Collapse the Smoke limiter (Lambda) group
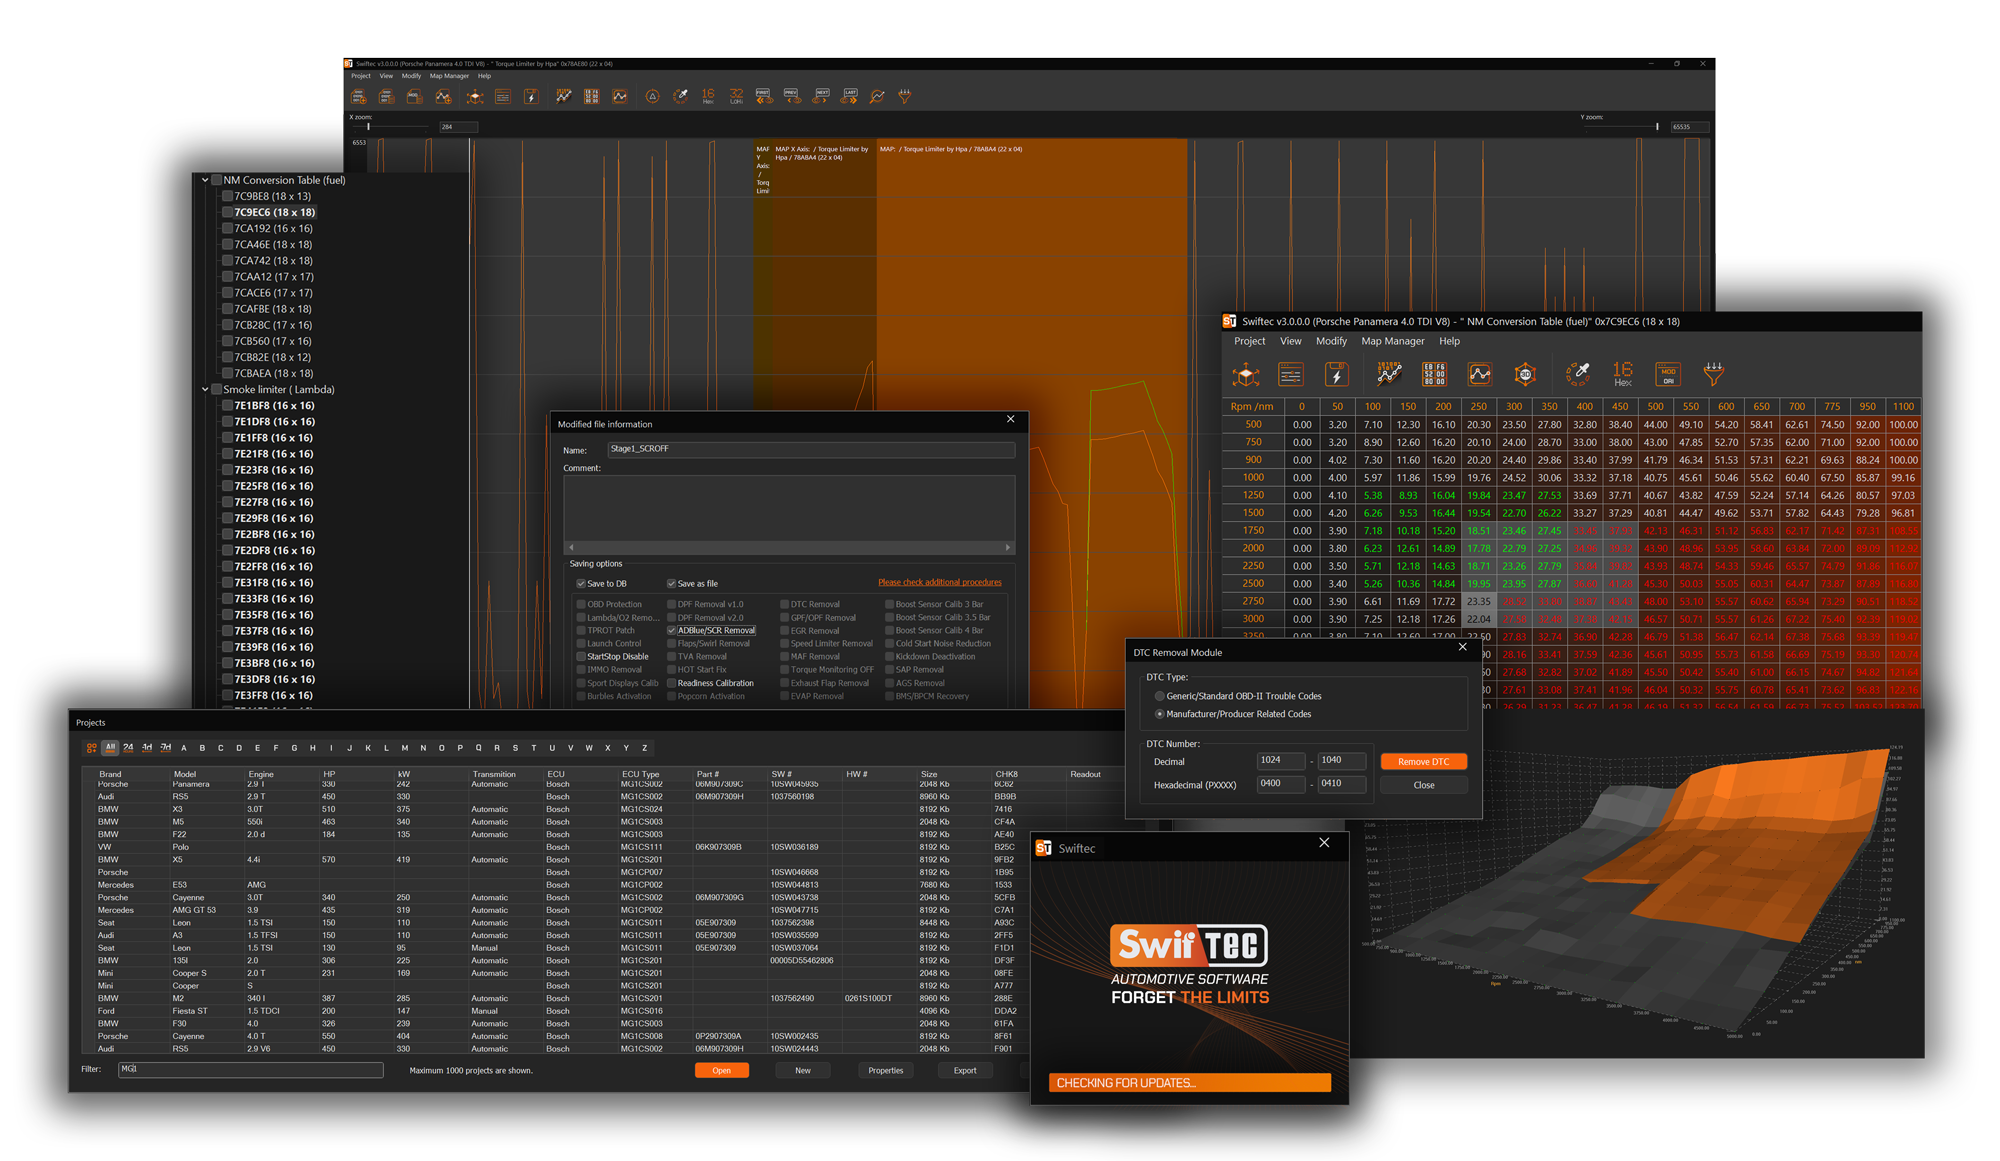 tap(205, 389)
